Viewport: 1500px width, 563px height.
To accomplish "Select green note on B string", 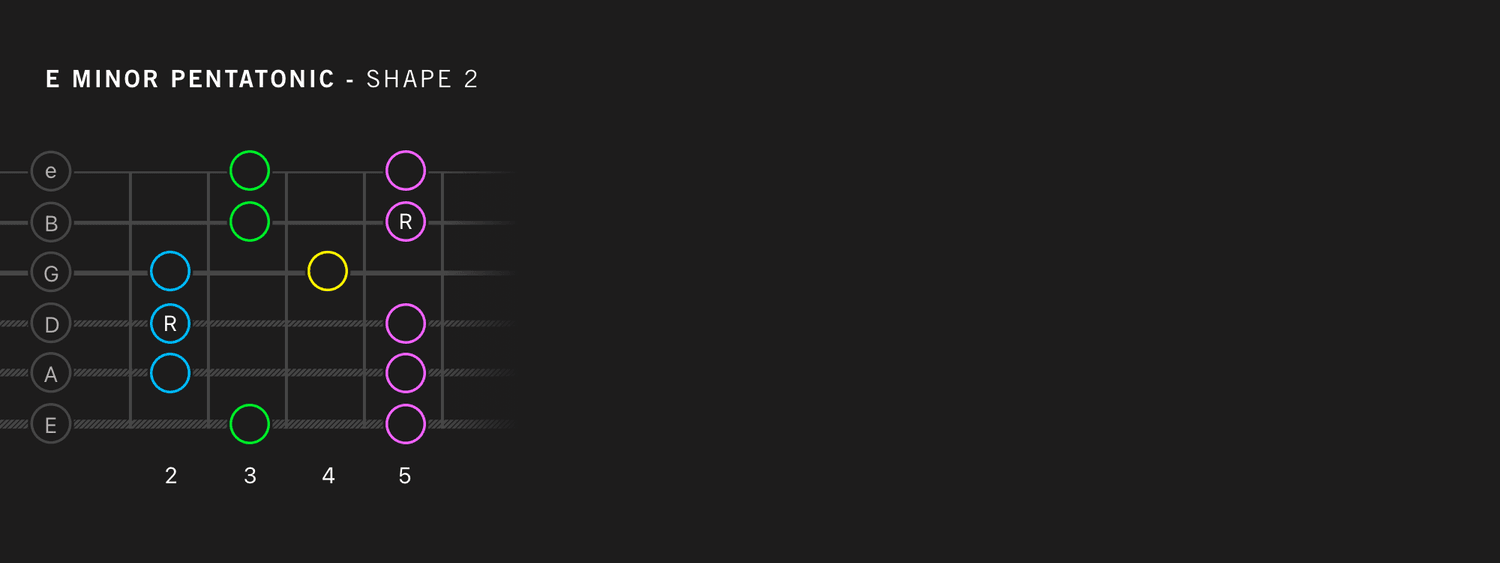I will pyautogui.click(x=250, y=221).
